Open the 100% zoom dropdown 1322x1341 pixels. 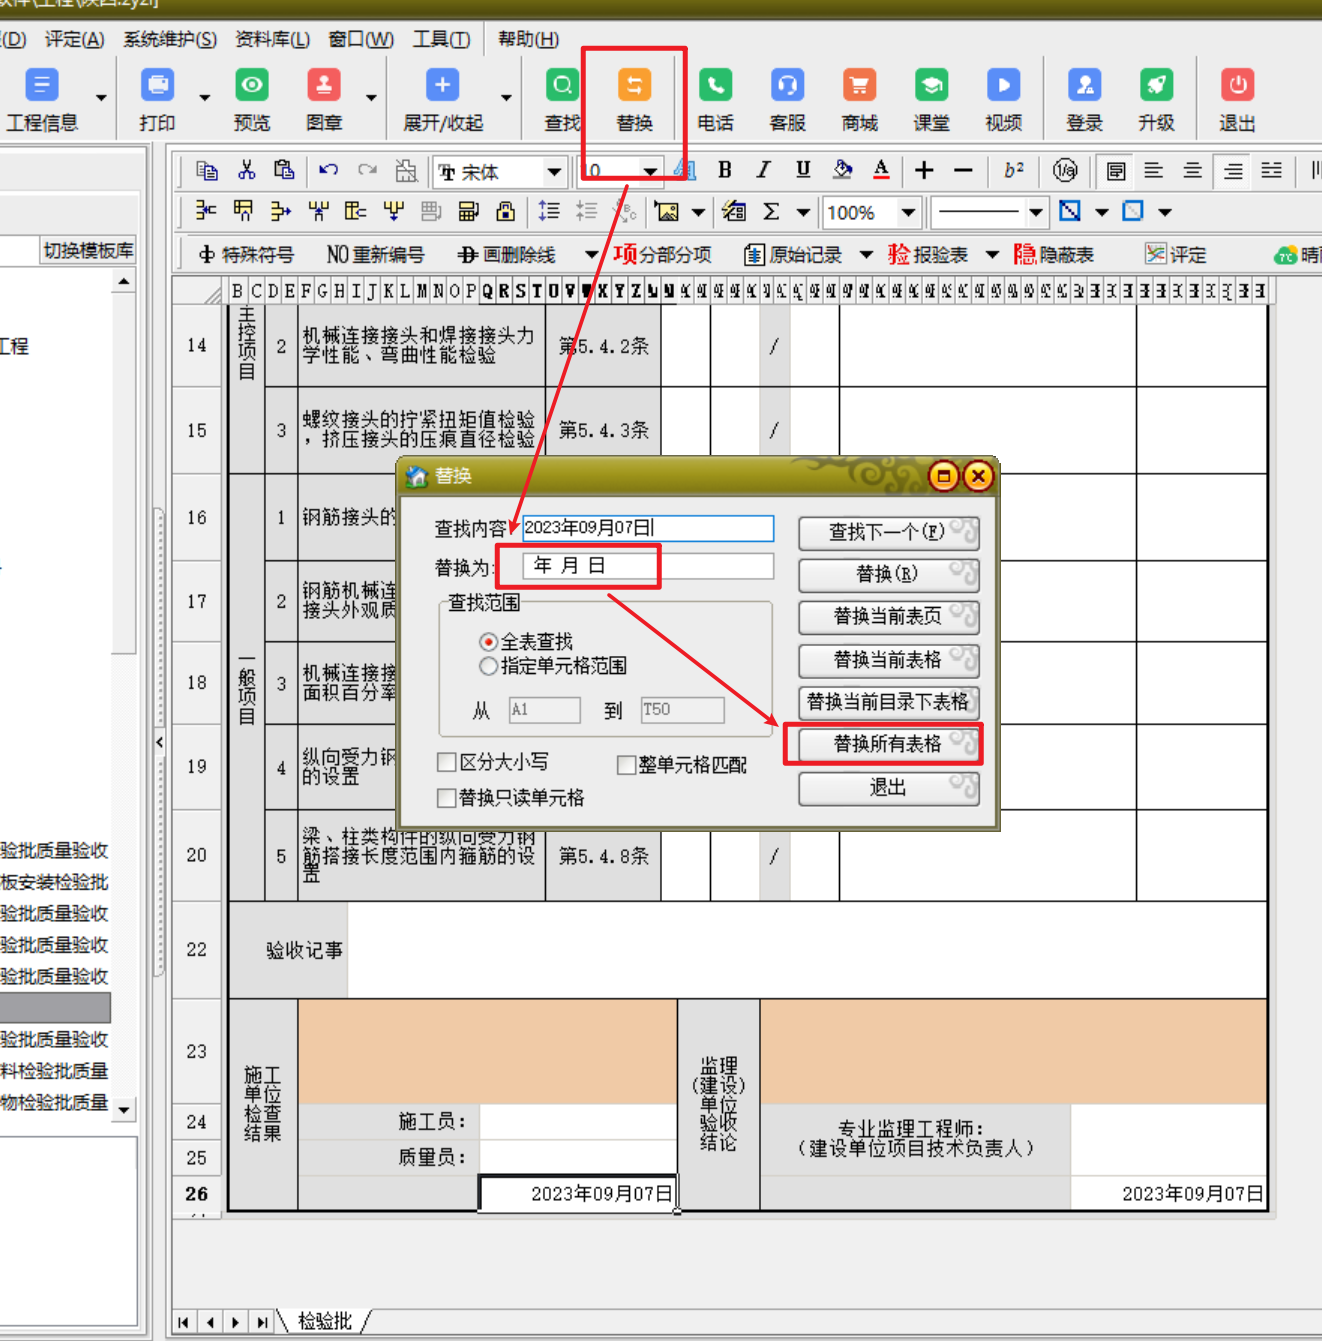[x=908, y=212]
